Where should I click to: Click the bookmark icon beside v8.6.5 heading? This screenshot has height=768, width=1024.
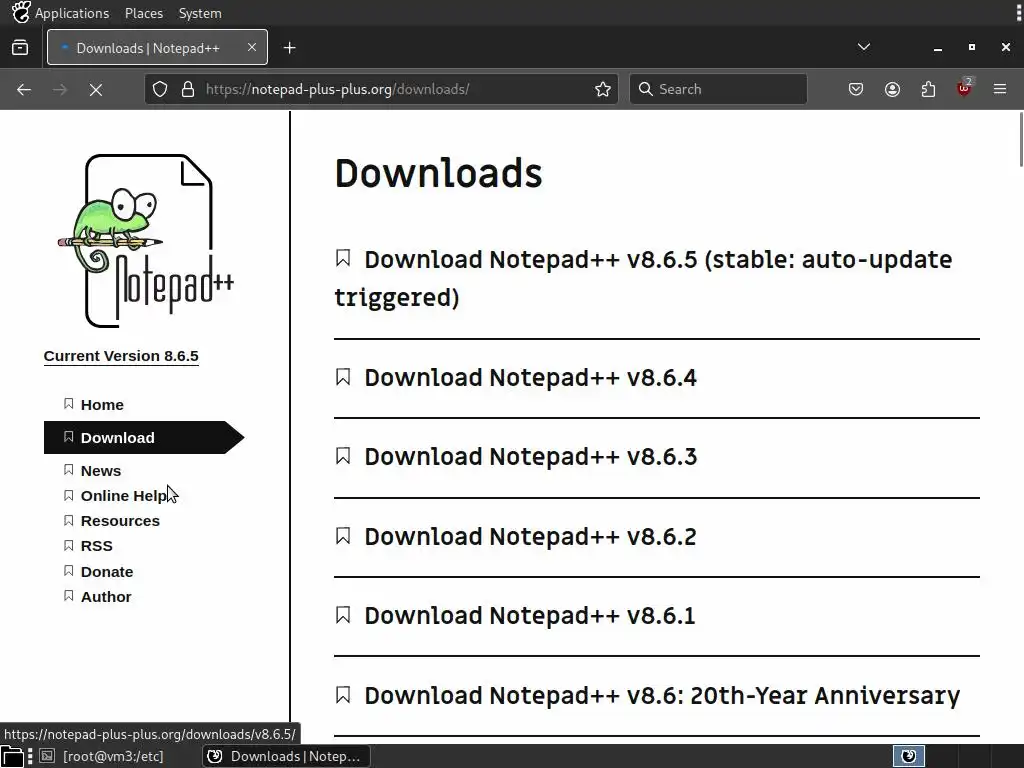pyautogui.click(x=343, y=259)
